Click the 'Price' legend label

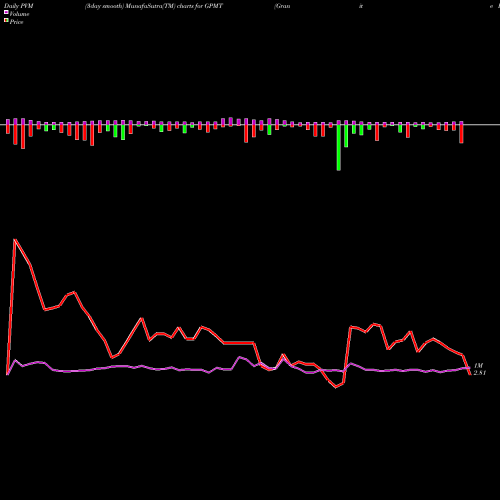coord(16,22)
